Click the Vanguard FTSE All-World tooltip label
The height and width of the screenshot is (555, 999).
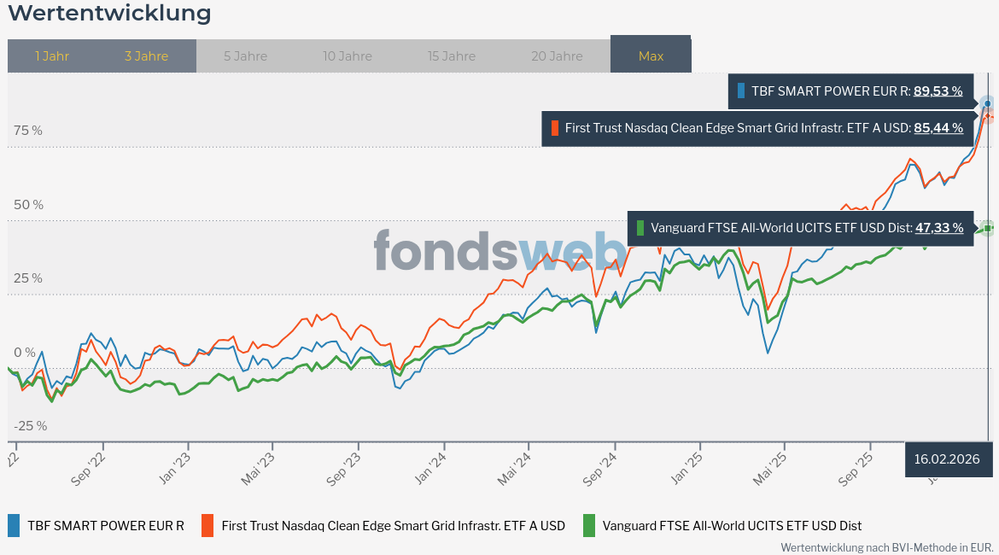point(781,228)
